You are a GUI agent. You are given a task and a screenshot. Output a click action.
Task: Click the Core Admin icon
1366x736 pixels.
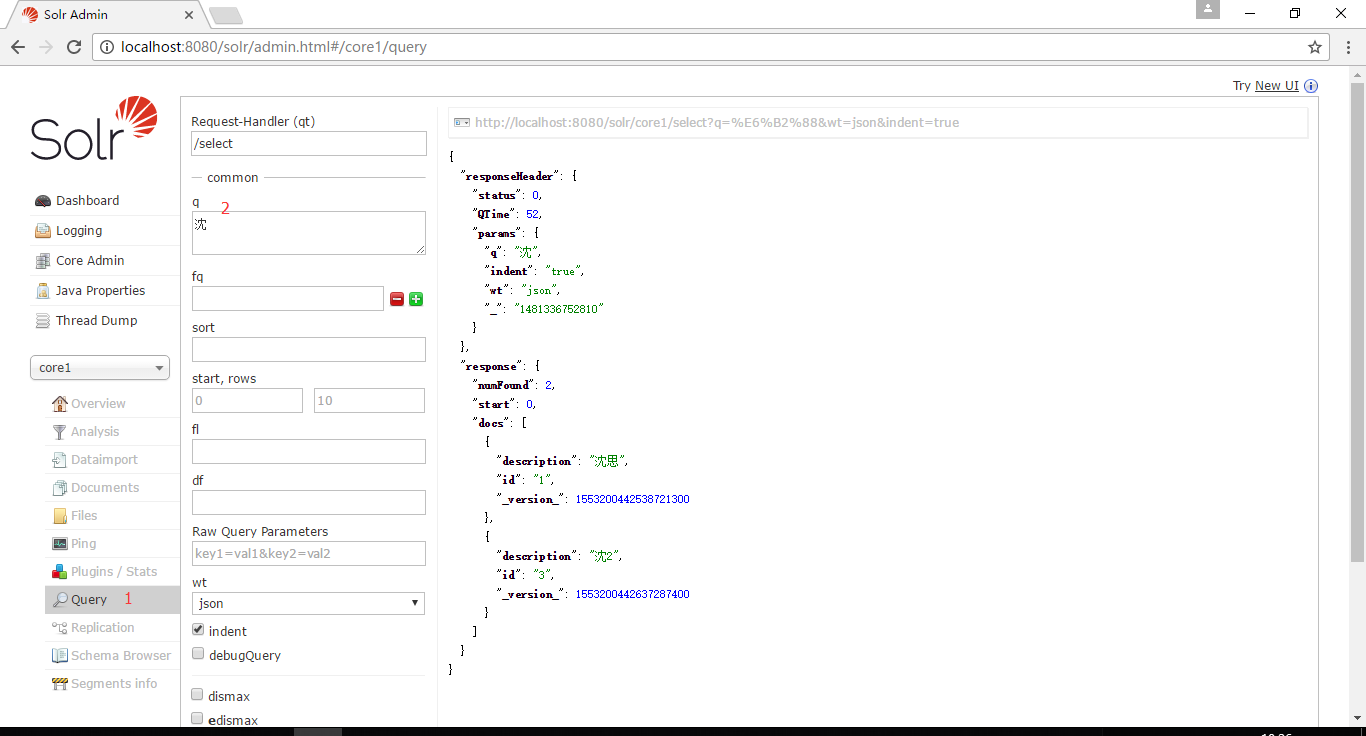(43, 261)
